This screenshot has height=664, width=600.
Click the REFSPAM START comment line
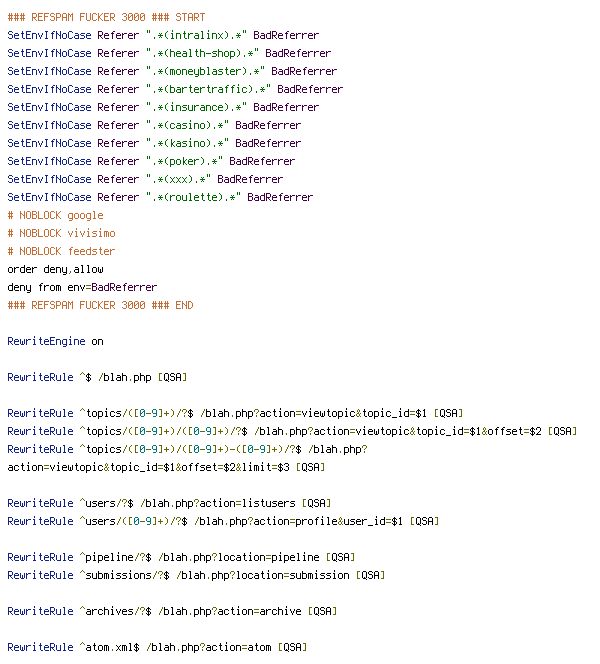coord(103,17)
